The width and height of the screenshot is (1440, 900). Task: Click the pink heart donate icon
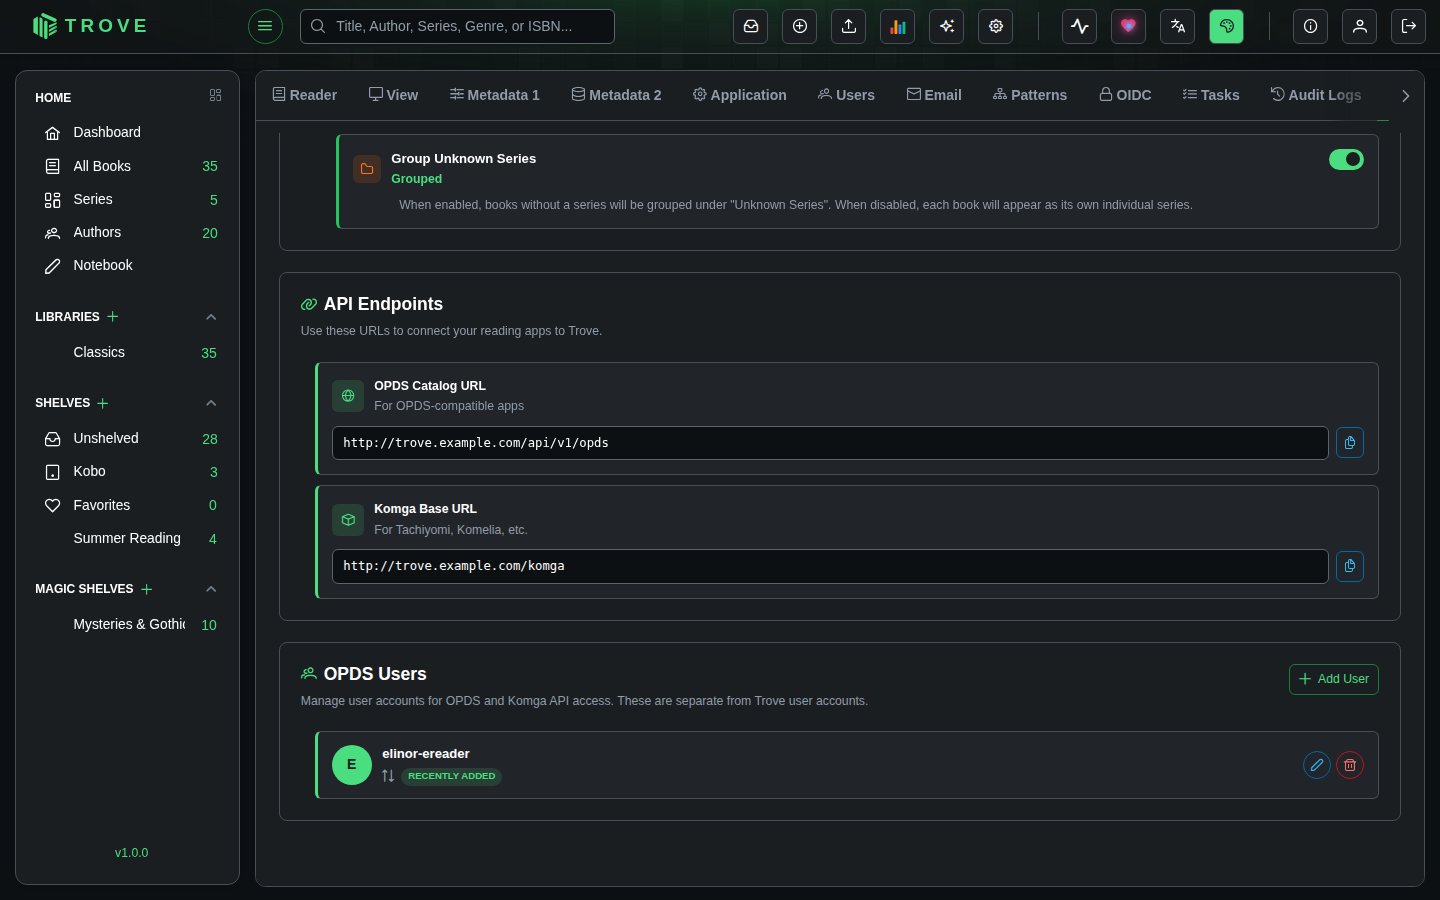tap(1129, 26)
